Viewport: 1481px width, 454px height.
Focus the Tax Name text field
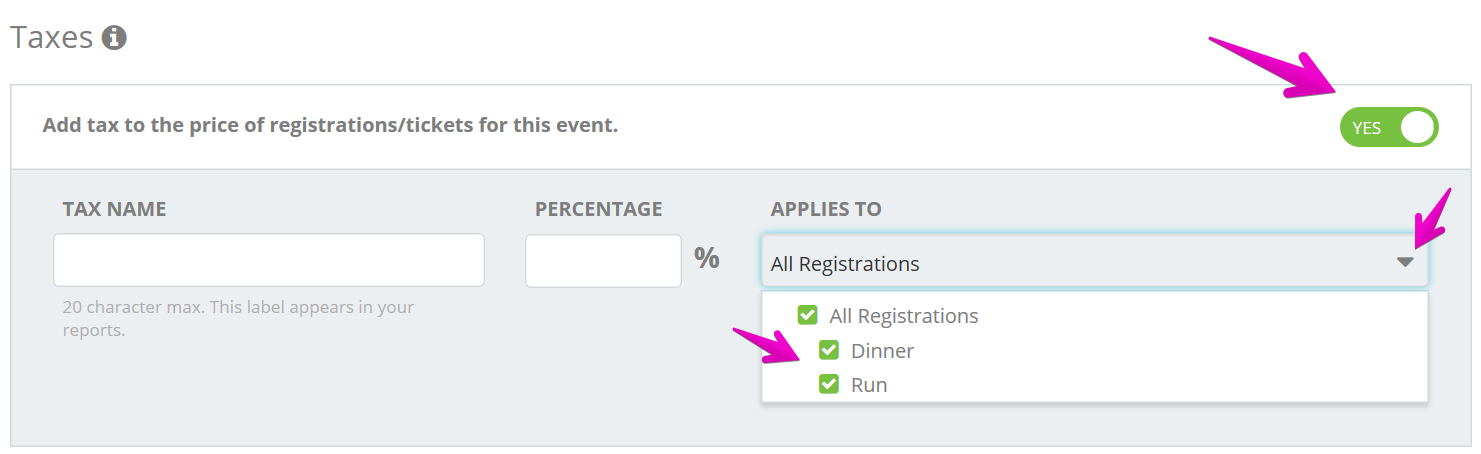click(269, 260)
